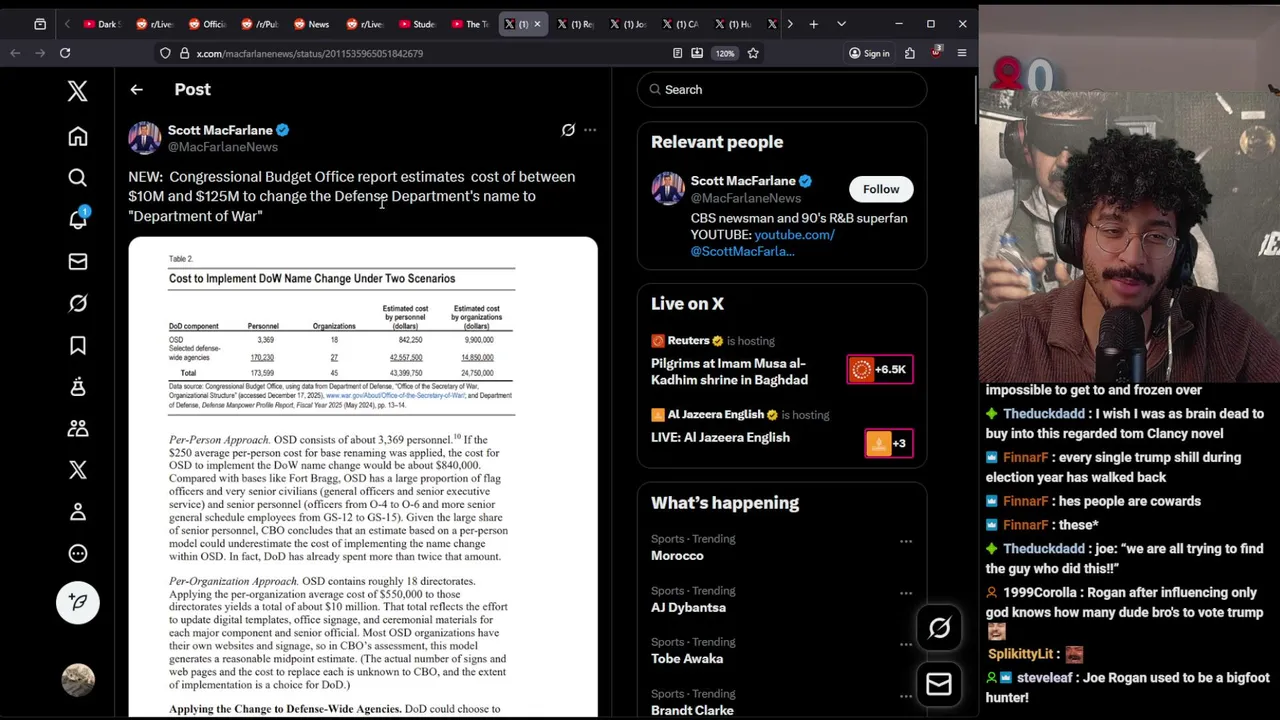Open Brandt Clarke trending topic

pos(692,710)
